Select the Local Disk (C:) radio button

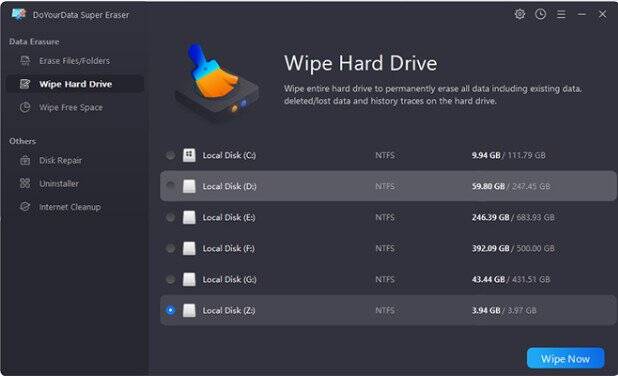click(170, 155)
